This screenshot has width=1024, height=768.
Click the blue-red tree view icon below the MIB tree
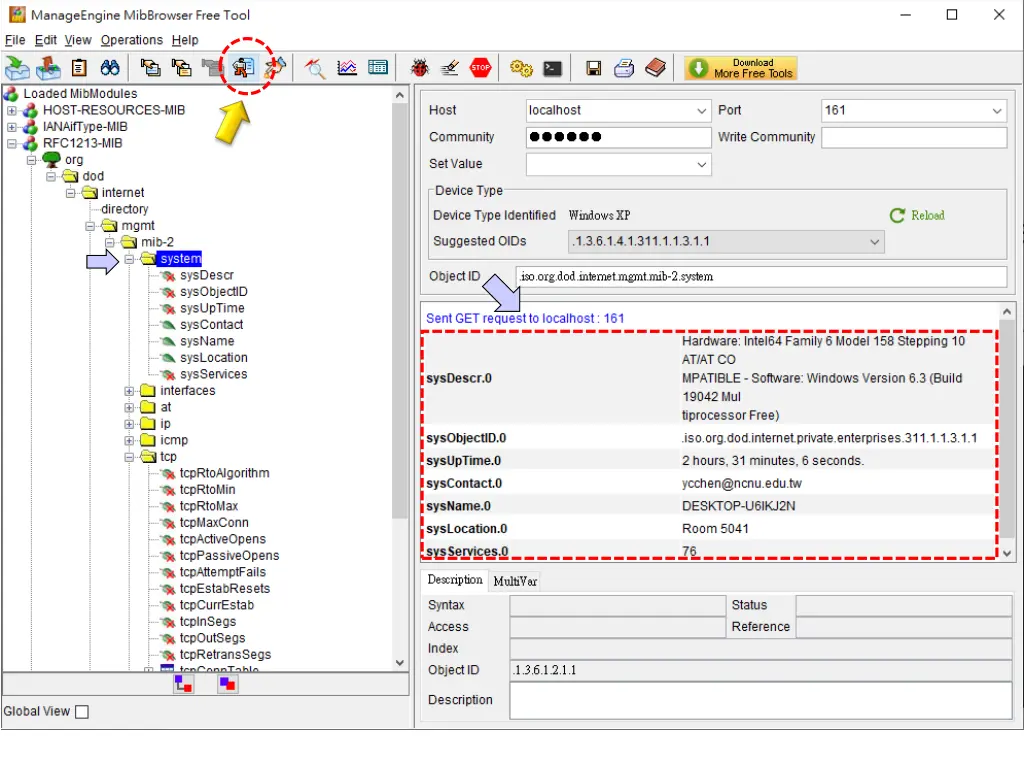[184, 684]
